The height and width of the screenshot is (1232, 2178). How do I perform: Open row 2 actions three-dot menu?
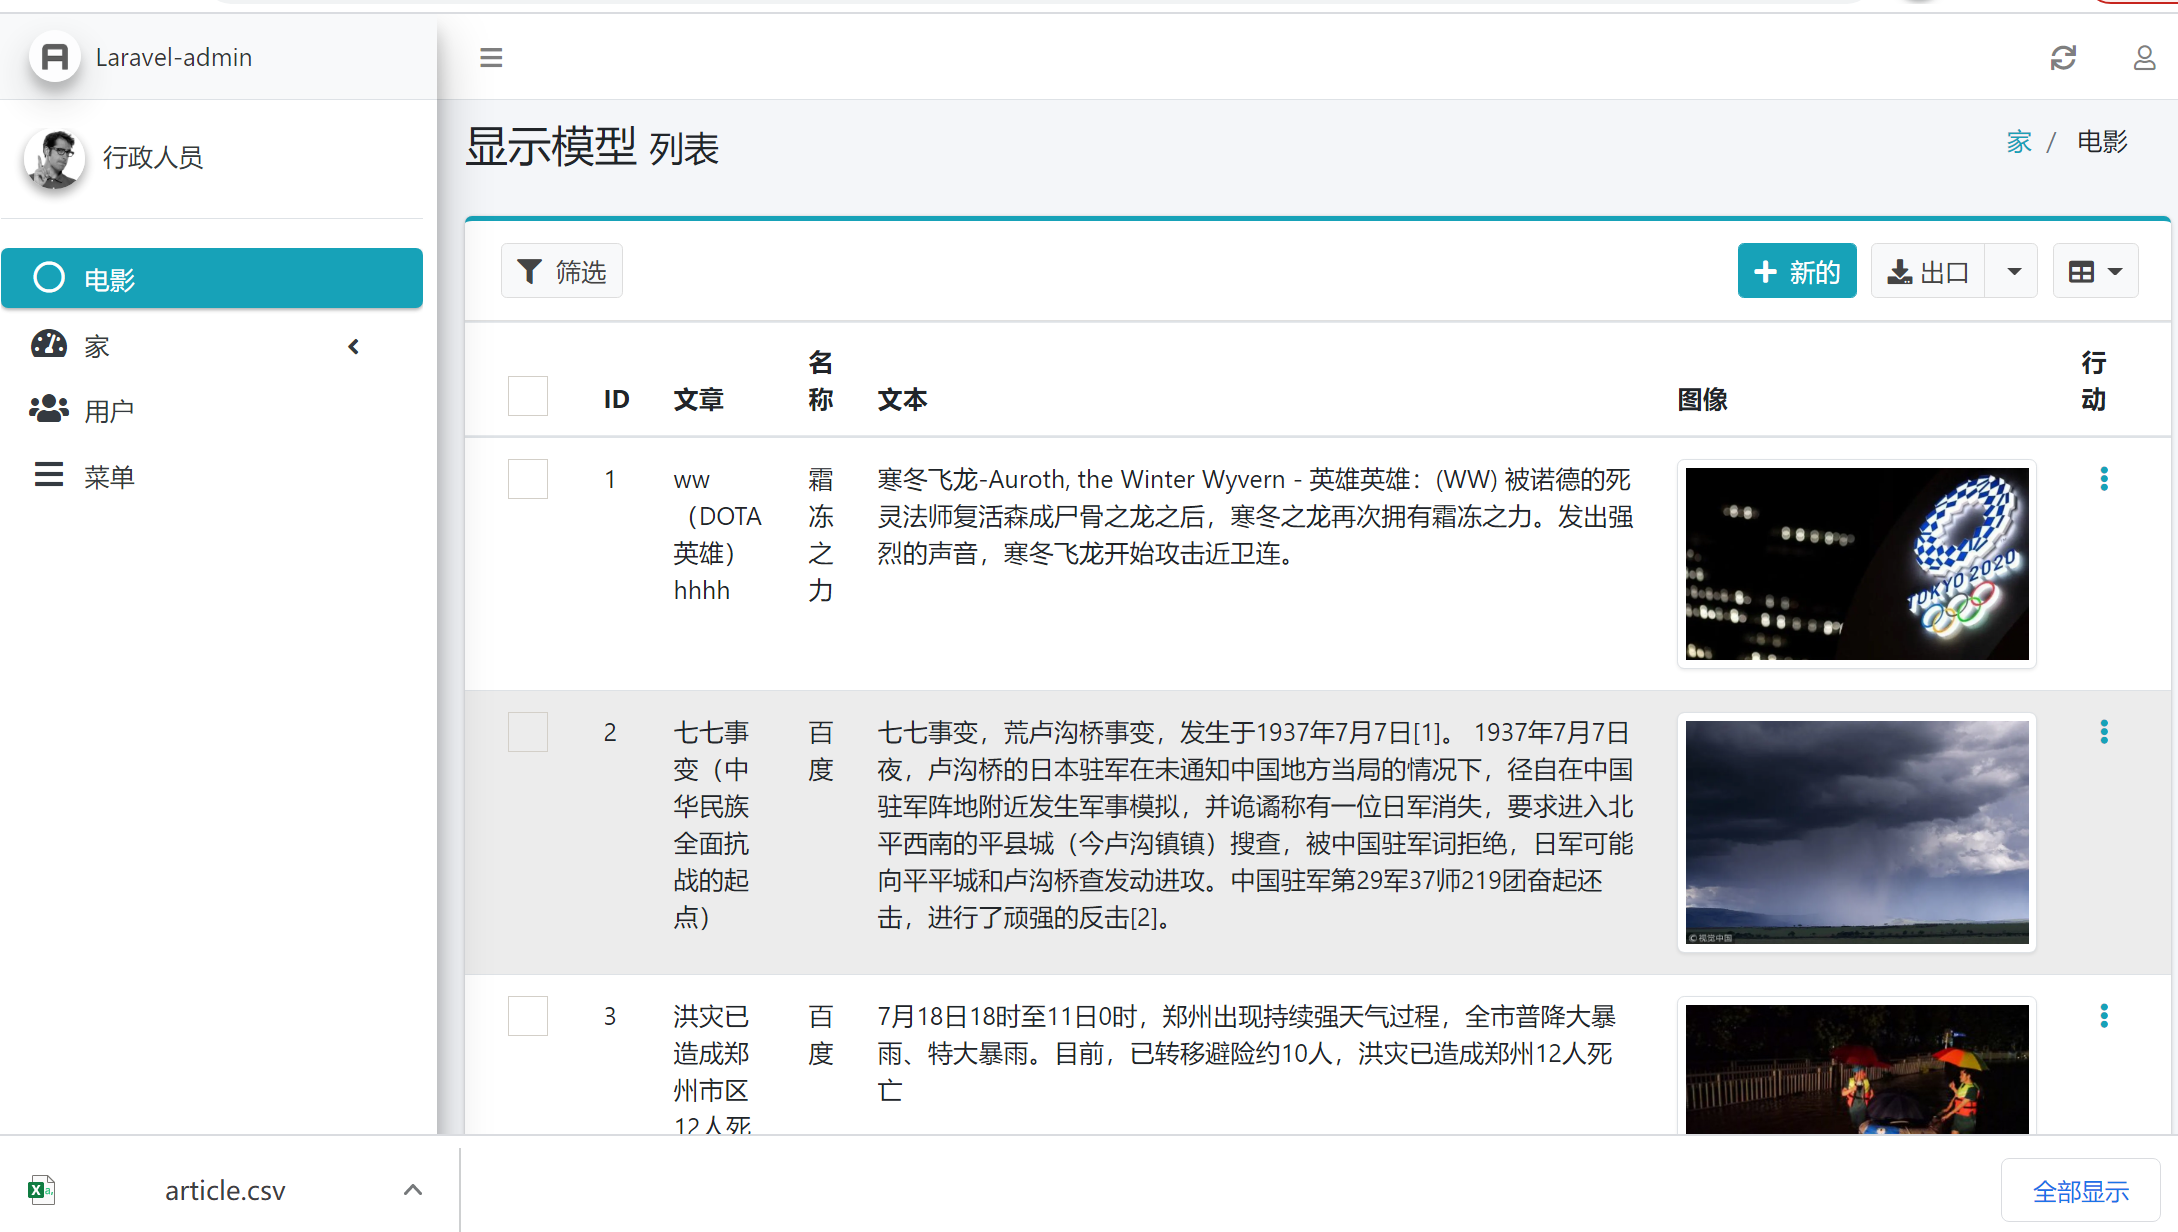pyautogui.click(x=2104, y=732)
